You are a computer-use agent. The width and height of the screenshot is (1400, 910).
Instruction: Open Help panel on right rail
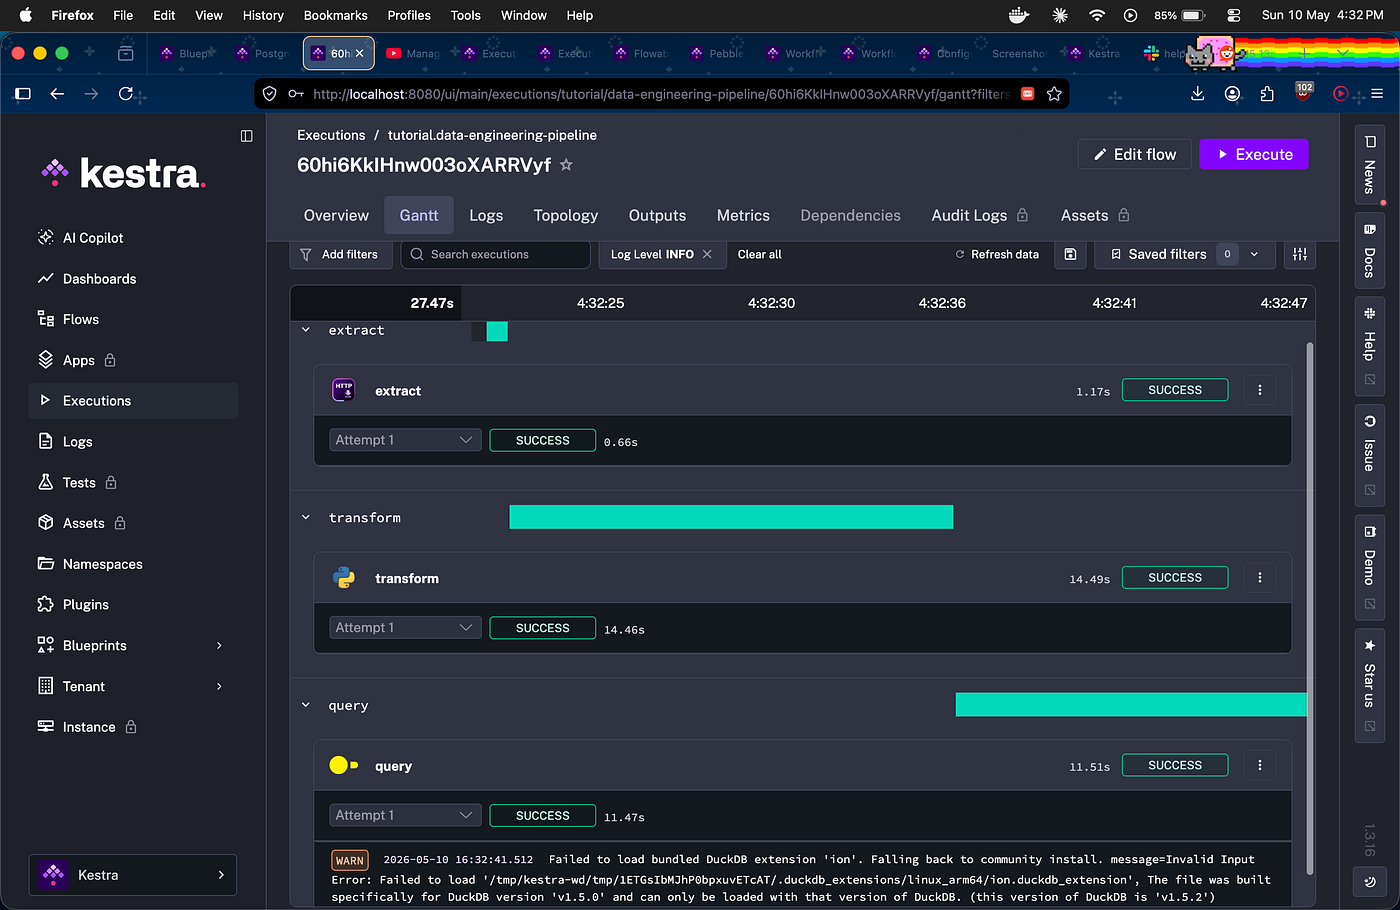1369,346
